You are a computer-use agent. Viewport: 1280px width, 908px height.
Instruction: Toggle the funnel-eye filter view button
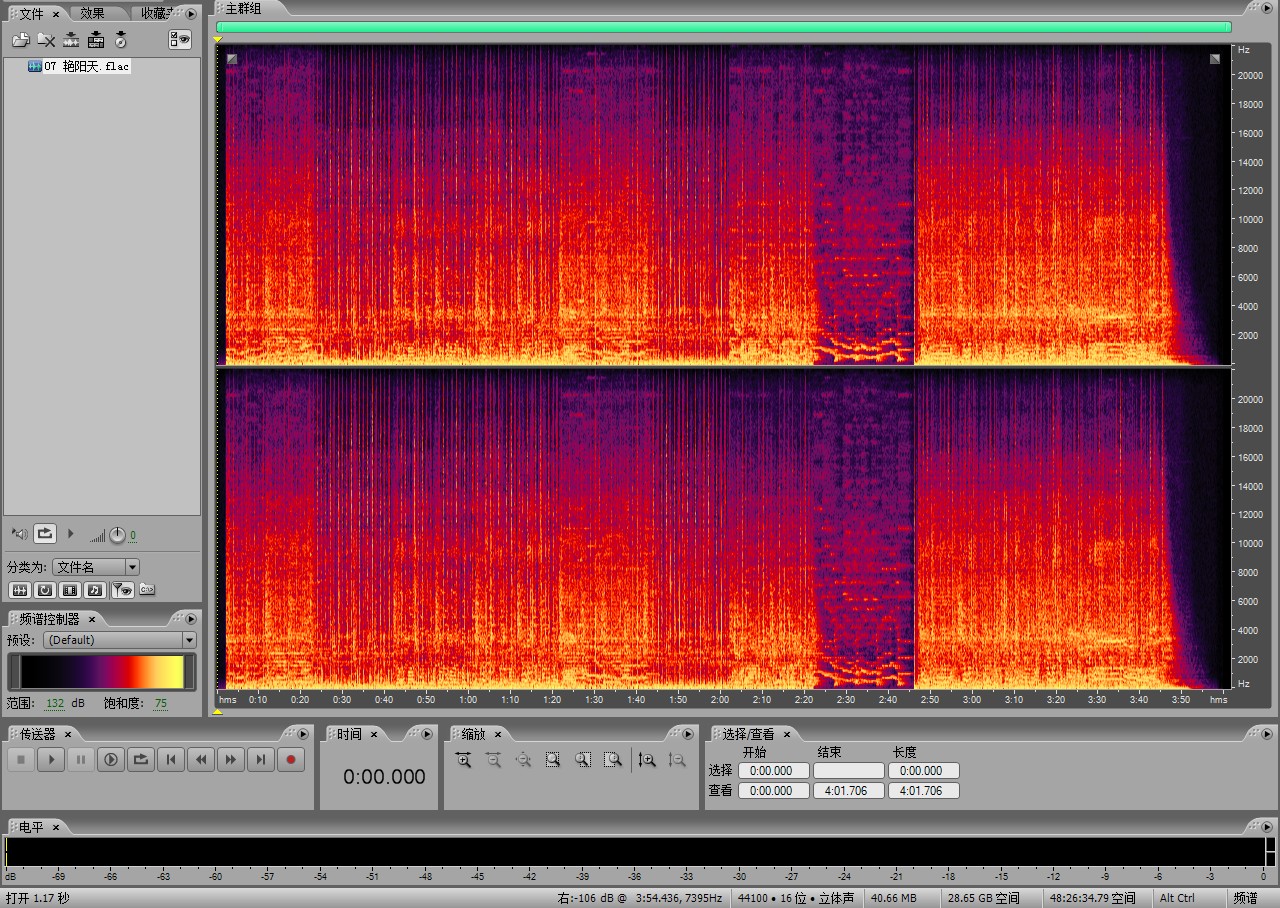tap(122, 590)
